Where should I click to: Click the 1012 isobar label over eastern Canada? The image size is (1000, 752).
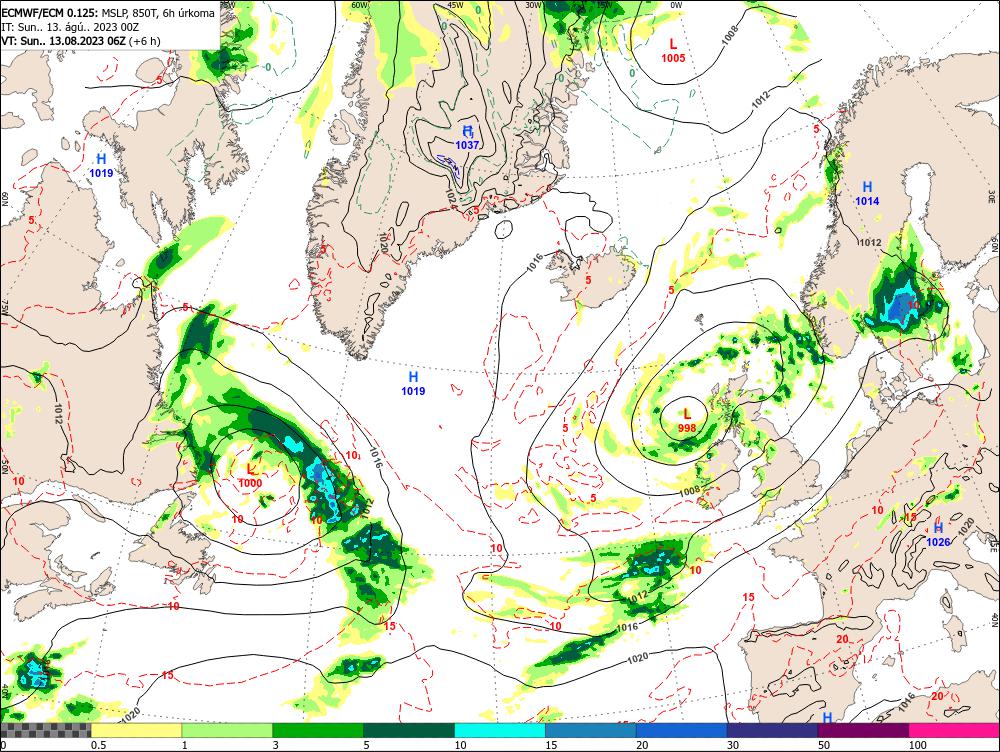[x=58, y=414]
